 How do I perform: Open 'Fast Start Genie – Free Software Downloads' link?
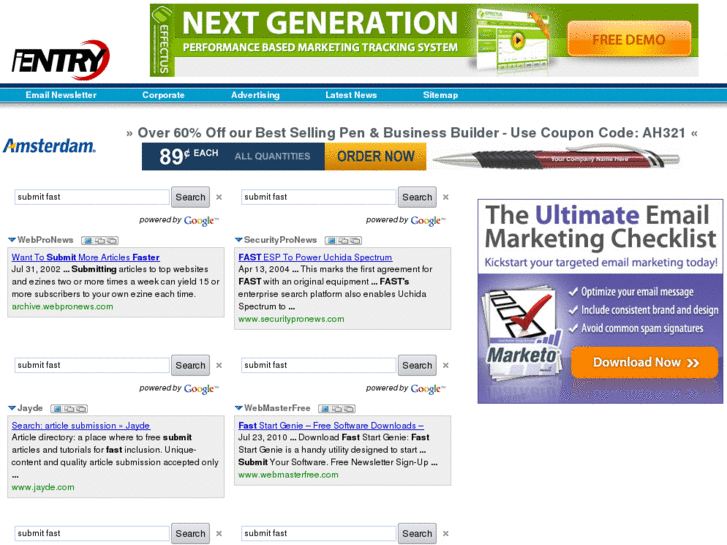pyautogui.click(x=331, y=426)
